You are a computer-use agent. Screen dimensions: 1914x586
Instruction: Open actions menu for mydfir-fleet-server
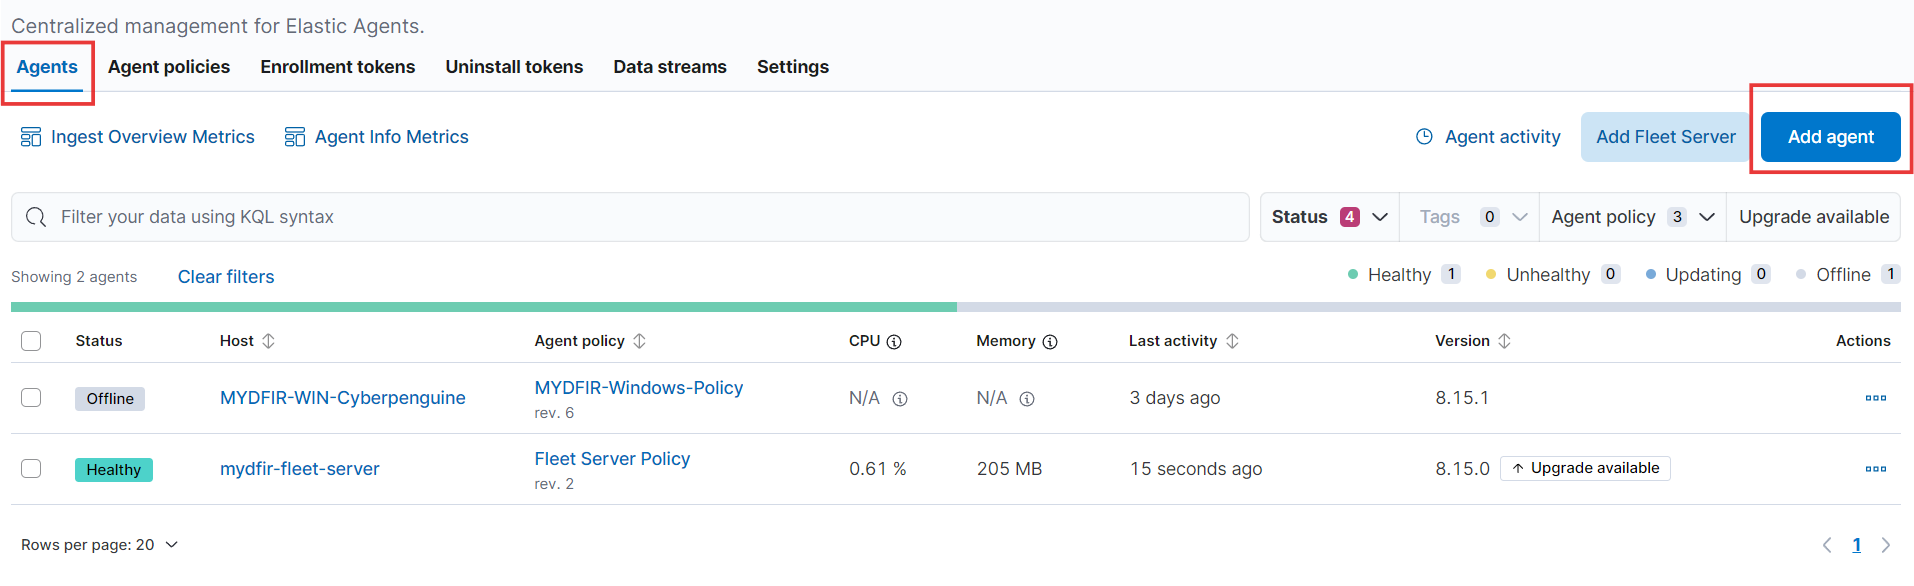pyautogui.click(x=1876, y=469)
